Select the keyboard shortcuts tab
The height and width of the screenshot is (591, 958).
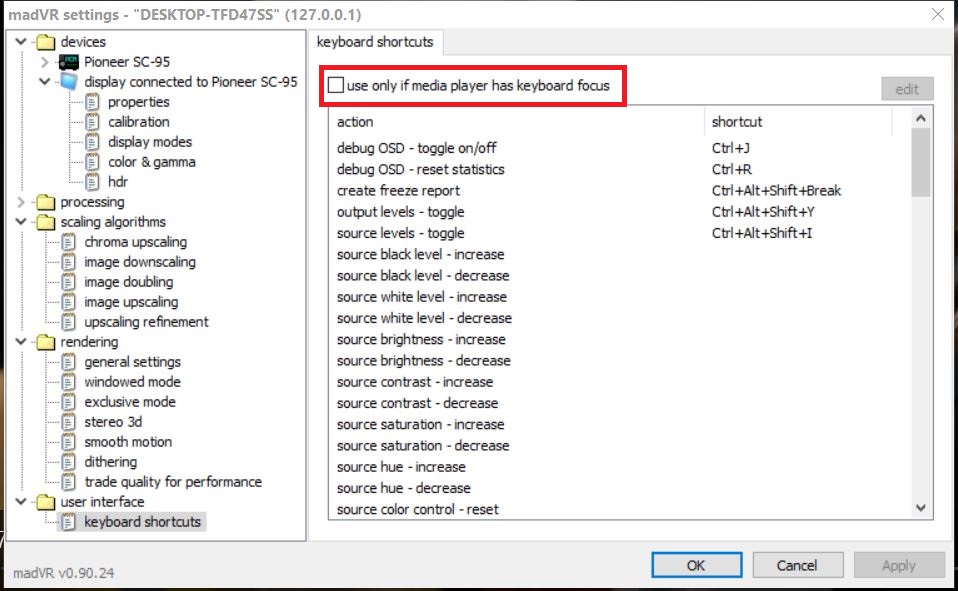tap(375, 42)
